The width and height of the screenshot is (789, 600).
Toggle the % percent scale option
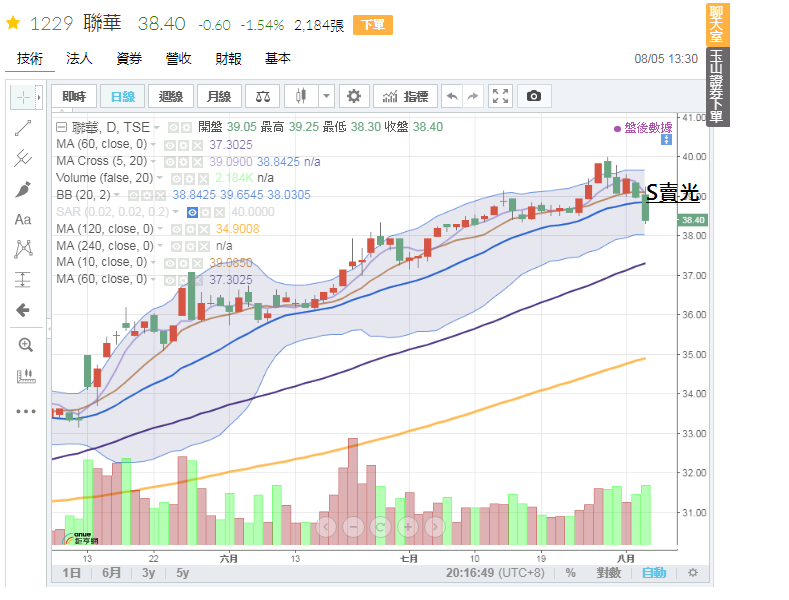pos(570,573)
